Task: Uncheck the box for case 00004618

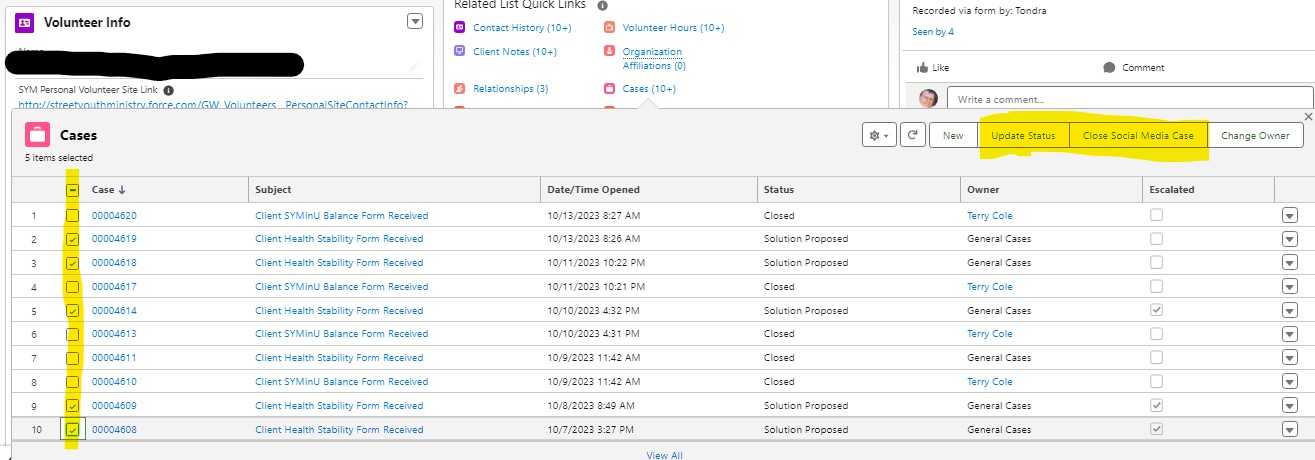Action: [72, 263]
